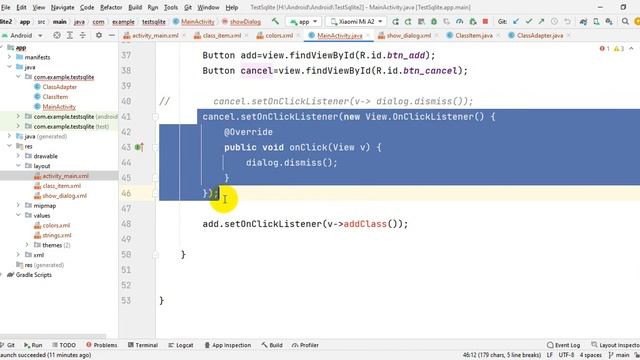Expand the manifests folder
This screenshot has height=360, width=640.
tap(9, 57)
